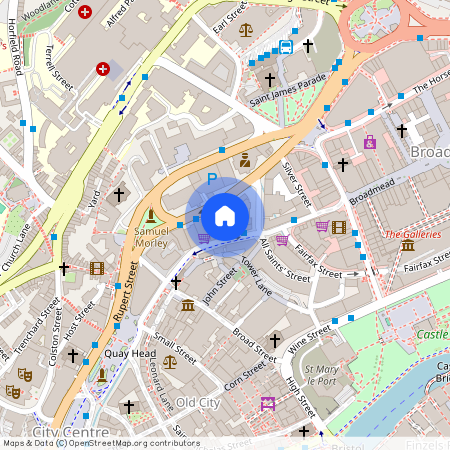This screenshot has height=450, width=450.
Task: Select the Broadmead street label
Action: click(x=372, y=191)
